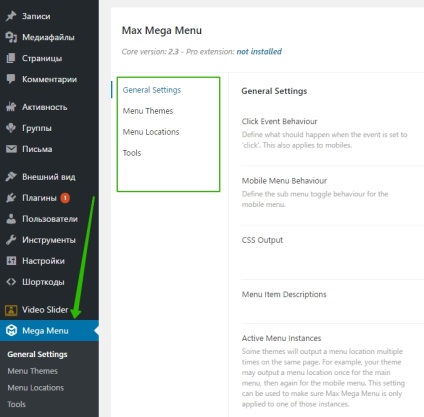The height and width of the screenshot is (417, 424).
Task: Click the Mega Menu cube icon
Action: coord(11,331)
